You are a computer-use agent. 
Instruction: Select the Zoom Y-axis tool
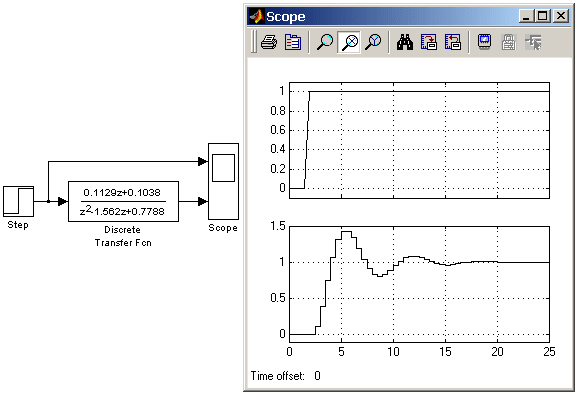coord(373,42)
